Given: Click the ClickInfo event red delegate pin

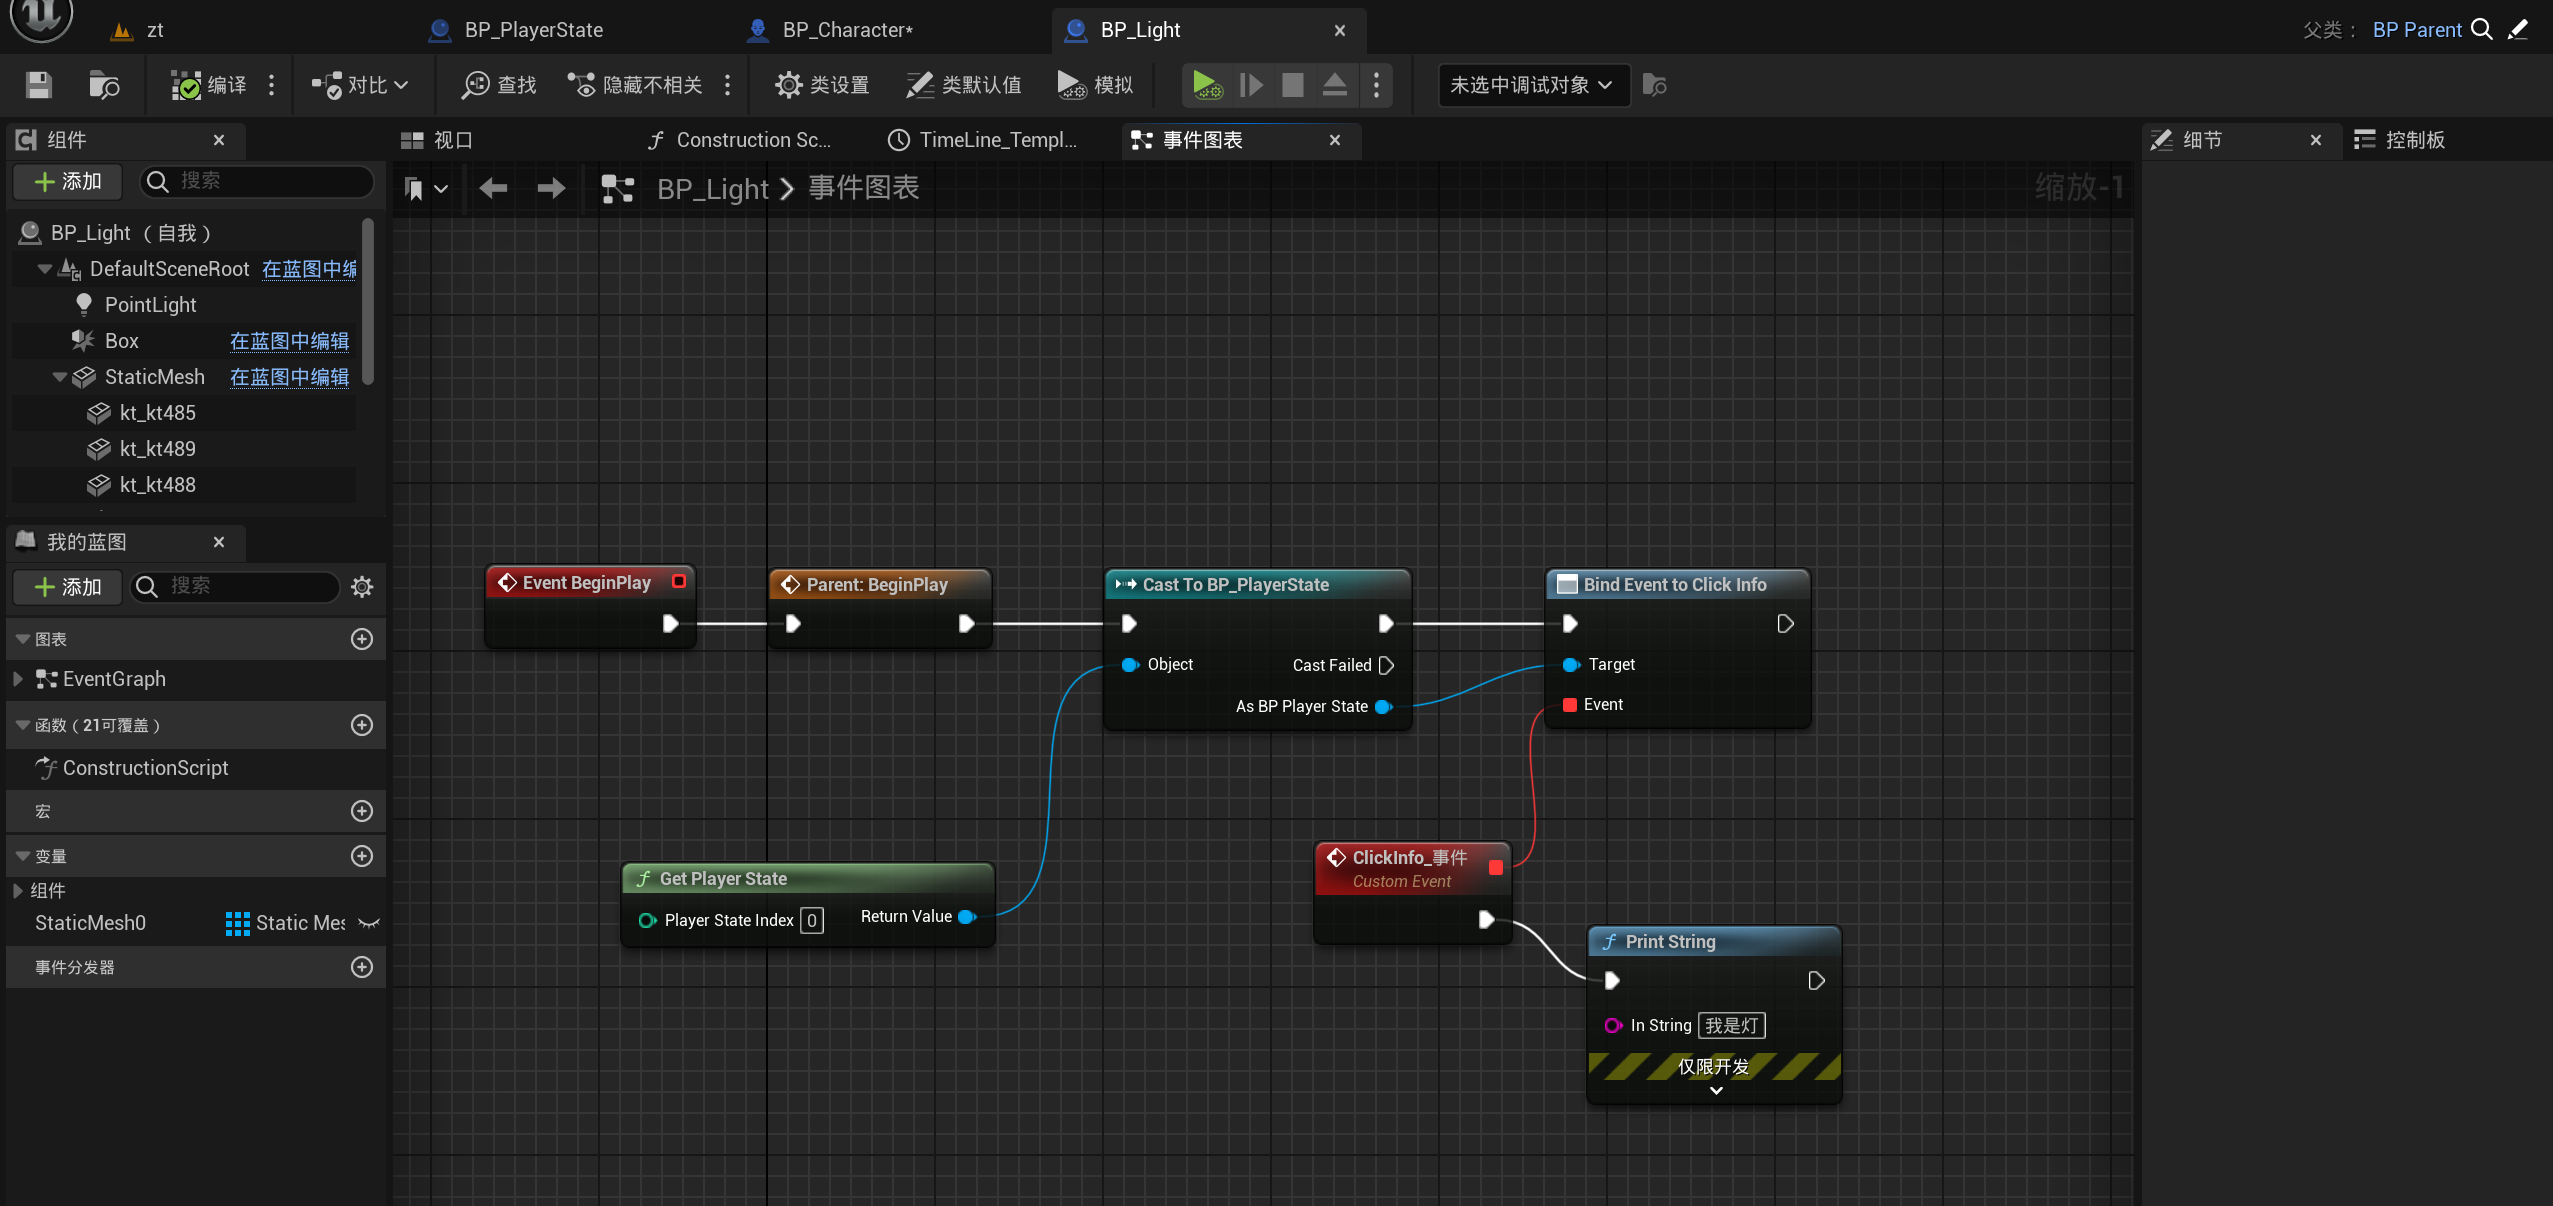Looking at the screenshot, I should (1495, 867).
